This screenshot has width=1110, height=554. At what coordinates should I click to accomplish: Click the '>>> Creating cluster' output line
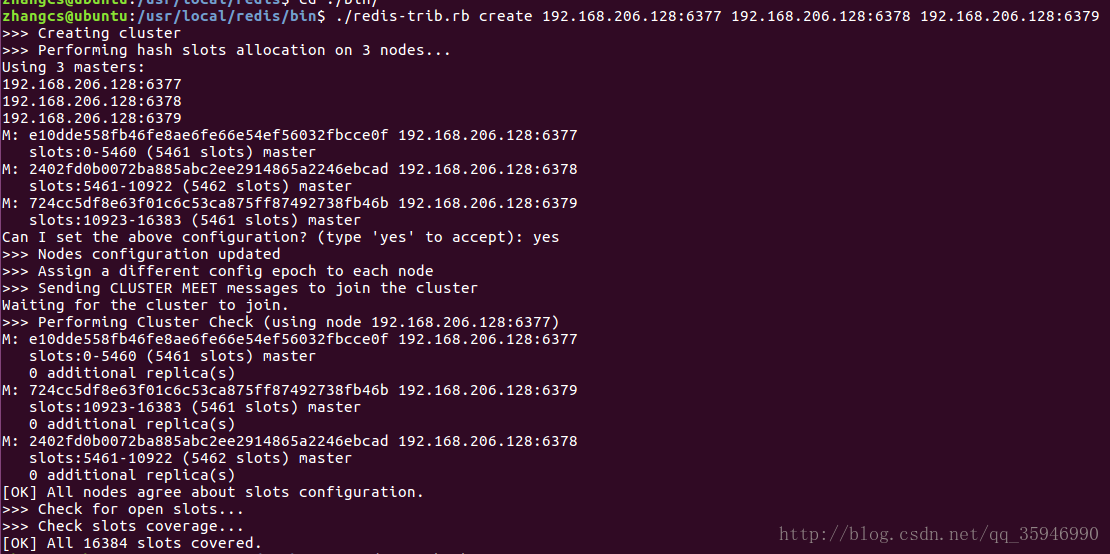[x=91, y=33]
